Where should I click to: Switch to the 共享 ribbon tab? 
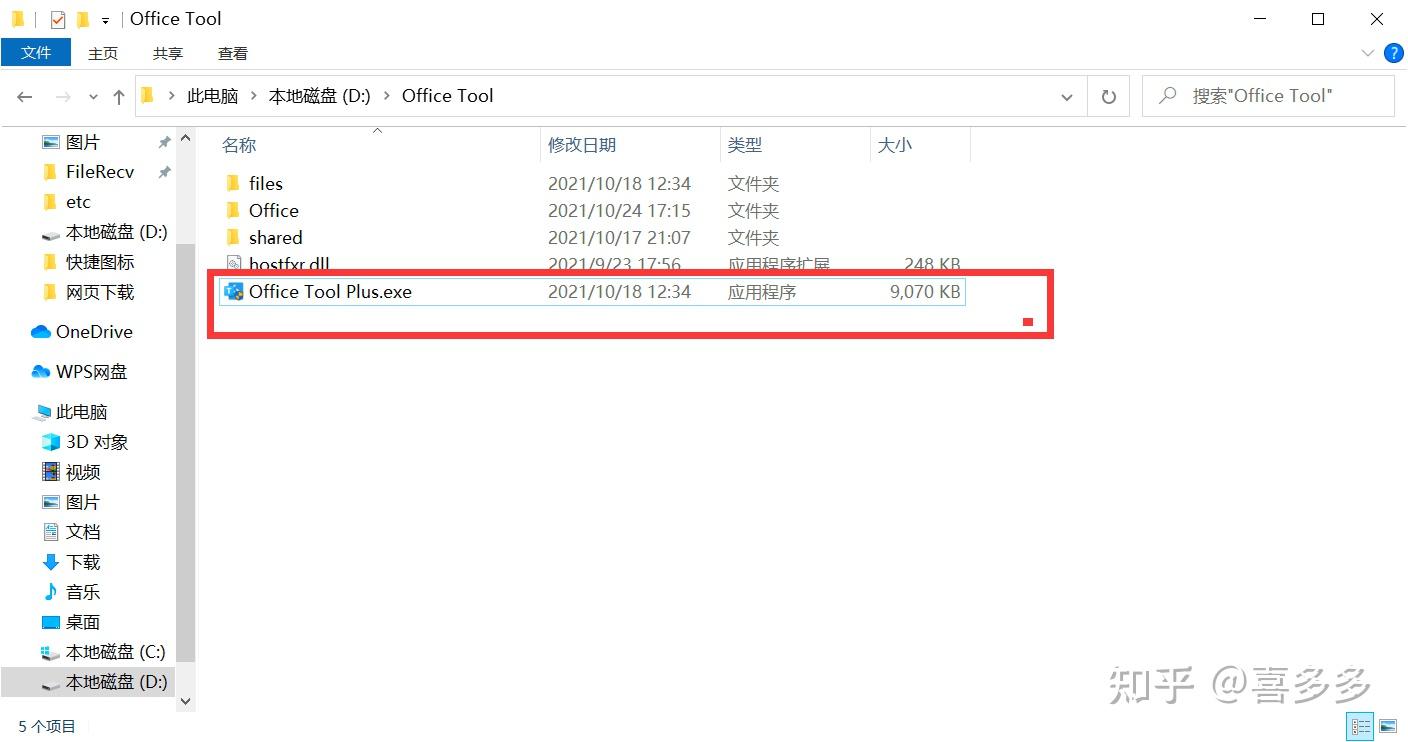coord(168,53)
